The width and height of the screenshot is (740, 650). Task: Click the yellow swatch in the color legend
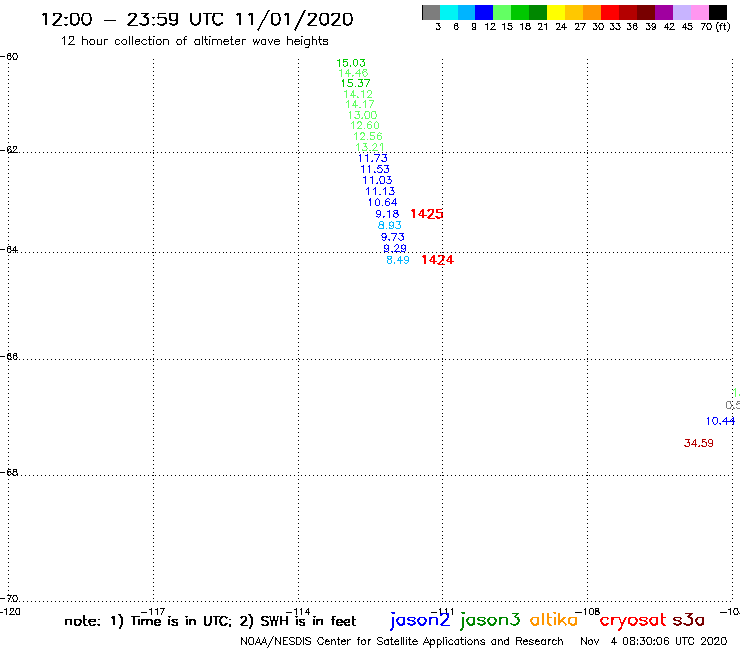556,12
